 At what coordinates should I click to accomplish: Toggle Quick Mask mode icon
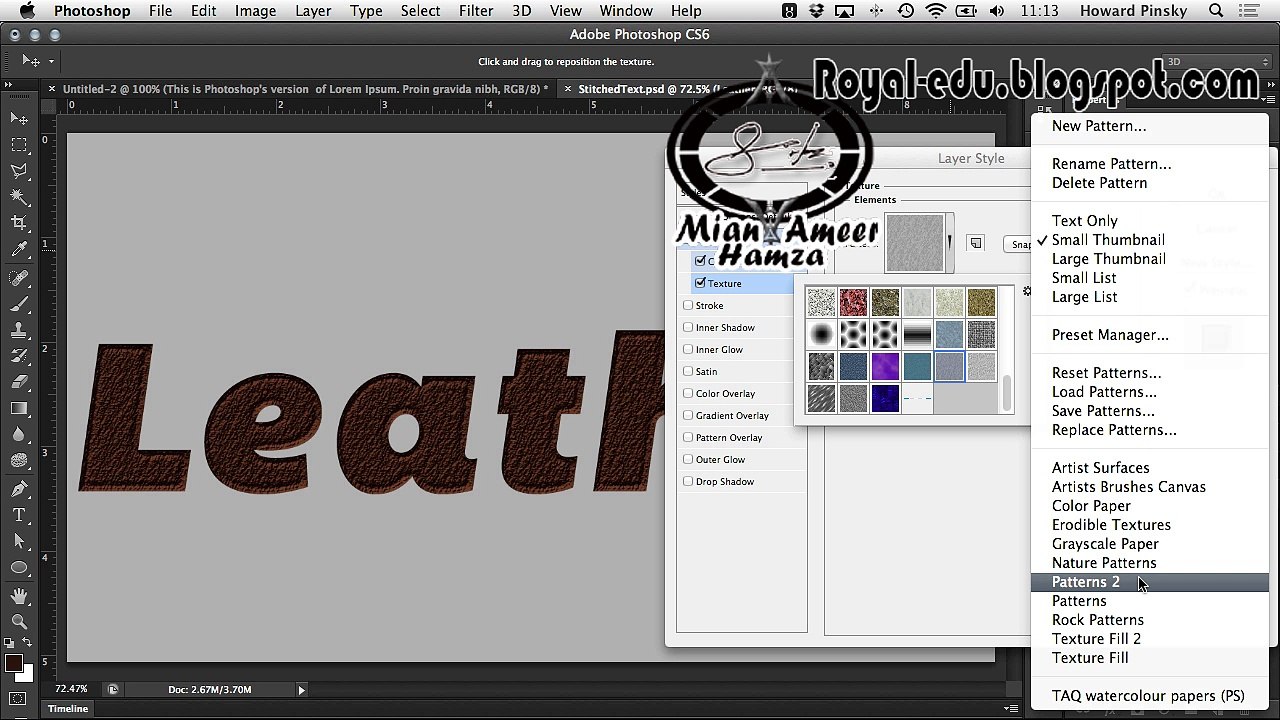coord(19,698)
